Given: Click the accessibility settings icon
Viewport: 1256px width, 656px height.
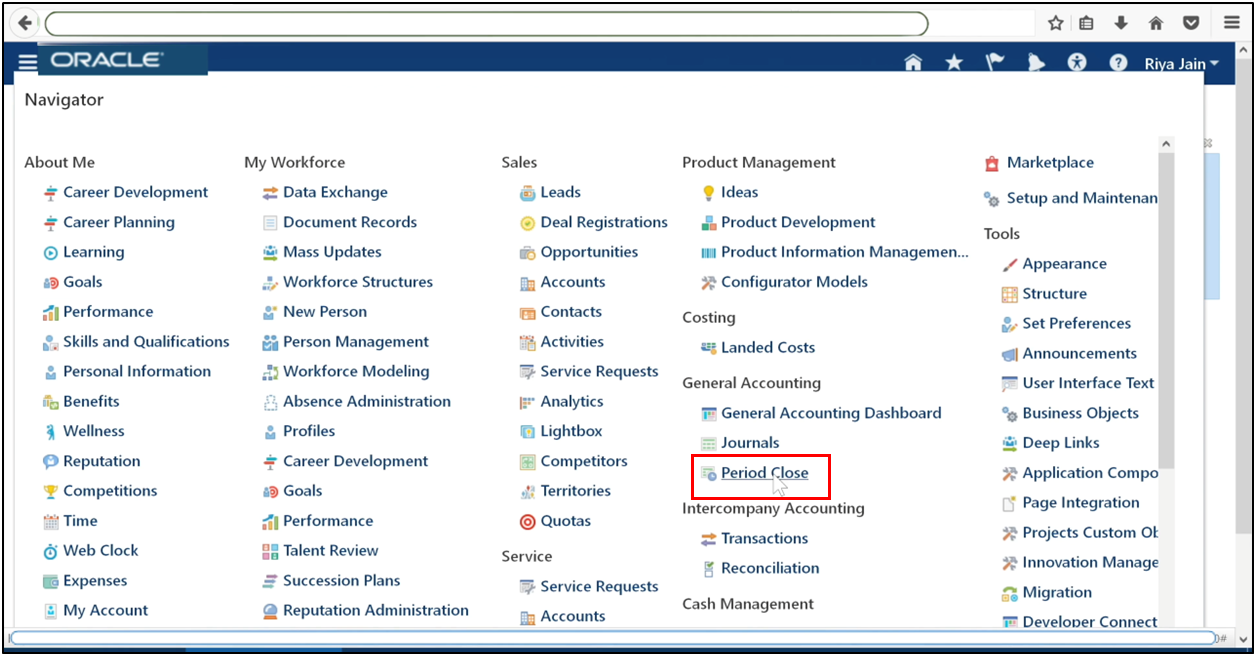Looking at the screenshot, I should (x=1077, y=61).
